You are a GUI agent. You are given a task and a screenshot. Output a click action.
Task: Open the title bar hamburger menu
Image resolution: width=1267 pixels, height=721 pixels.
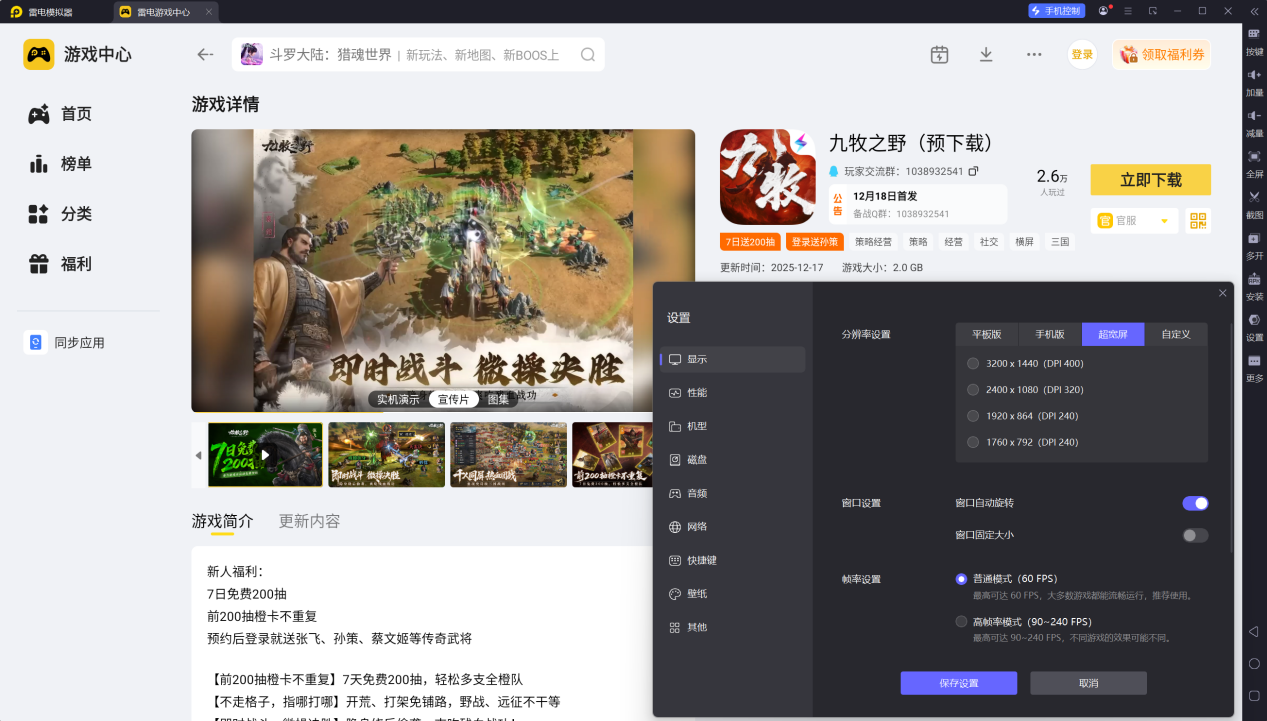1128,11
